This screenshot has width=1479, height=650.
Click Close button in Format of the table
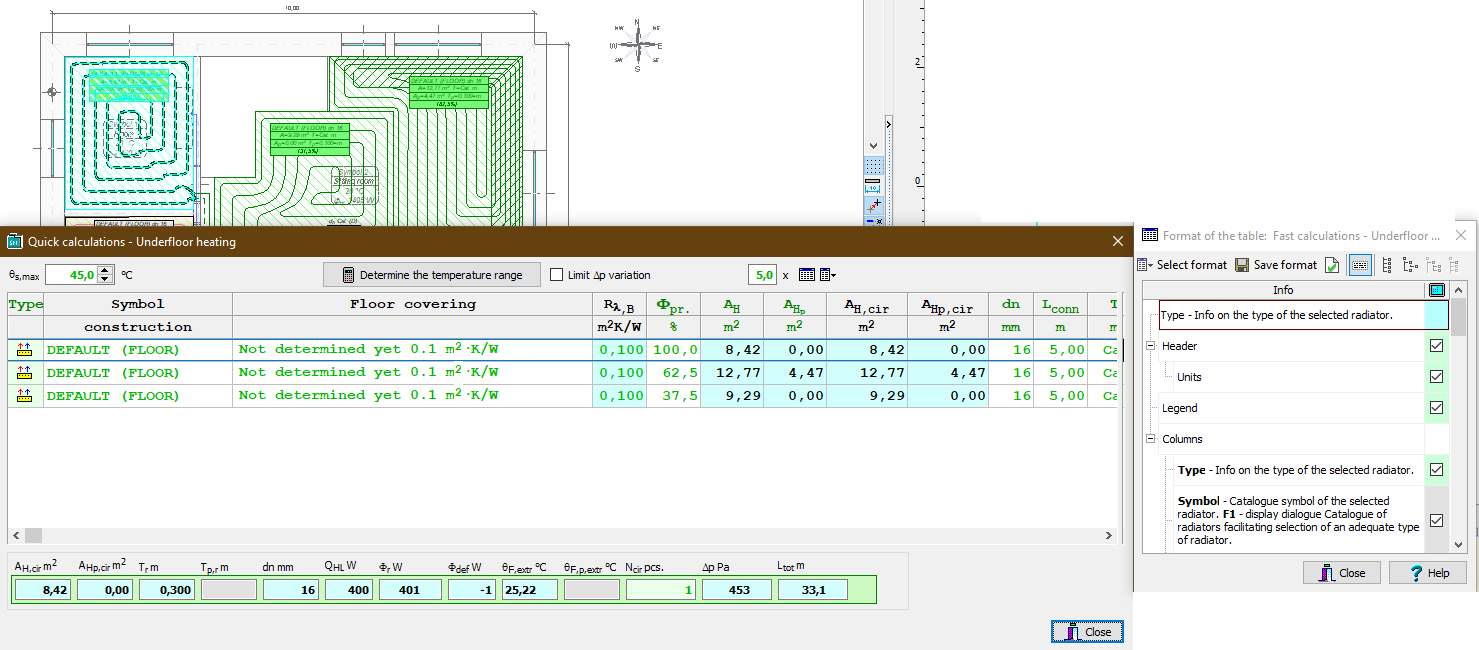tap(1341, 573)
